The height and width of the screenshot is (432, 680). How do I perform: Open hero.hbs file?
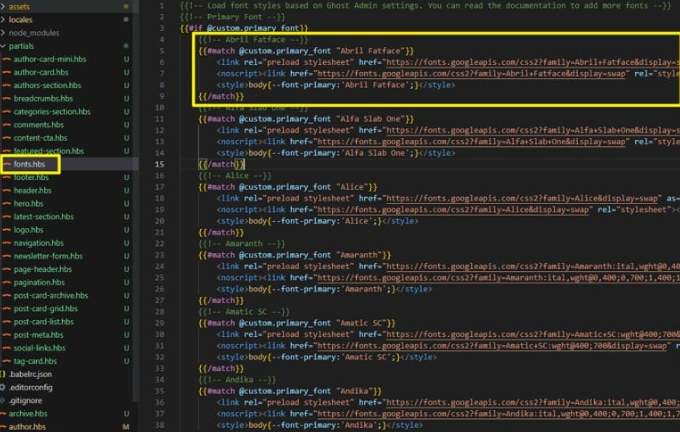tap(28, 203)
